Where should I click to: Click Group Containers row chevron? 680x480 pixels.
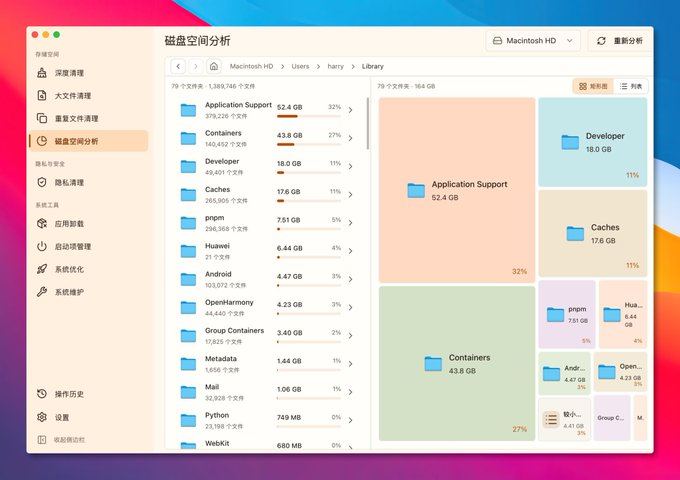click(350, 336)
